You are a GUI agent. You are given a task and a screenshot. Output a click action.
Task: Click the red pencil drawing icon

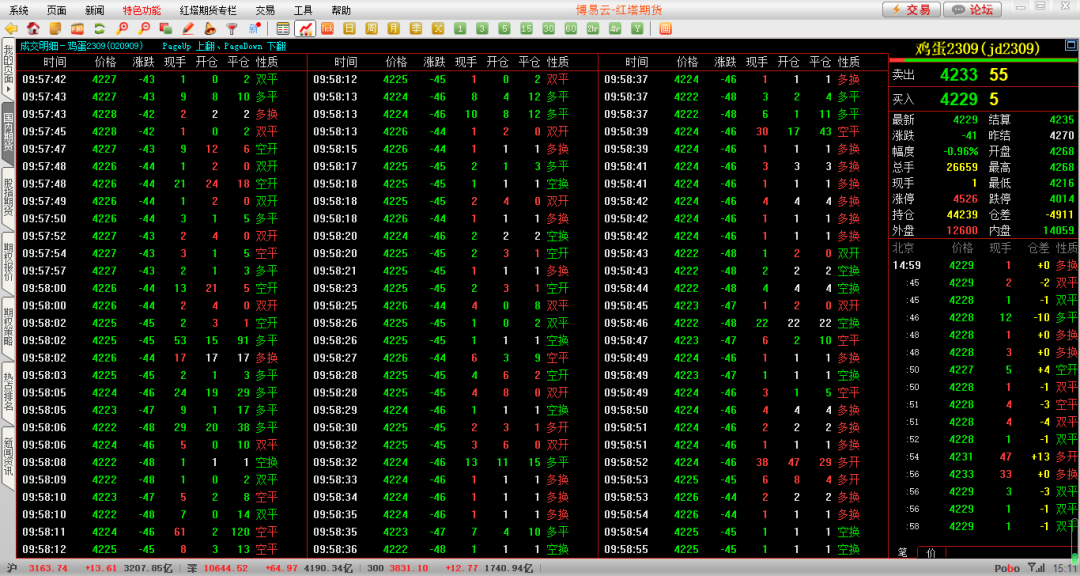click(x=188, y=28)
